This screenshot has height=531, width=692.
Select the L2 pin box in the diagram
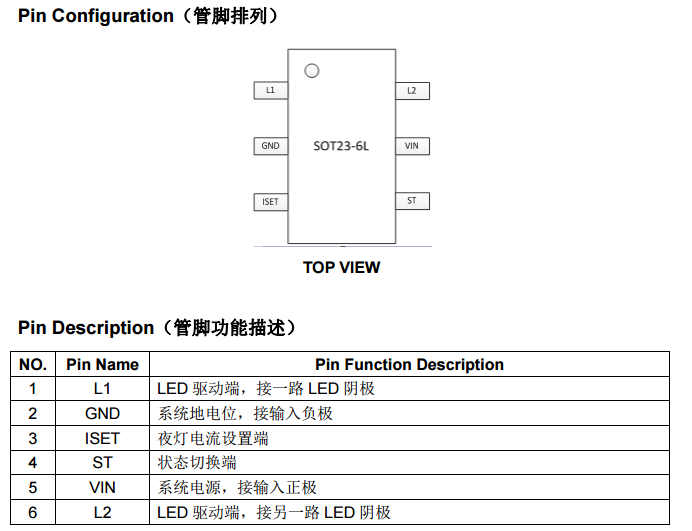coord(412,91)
